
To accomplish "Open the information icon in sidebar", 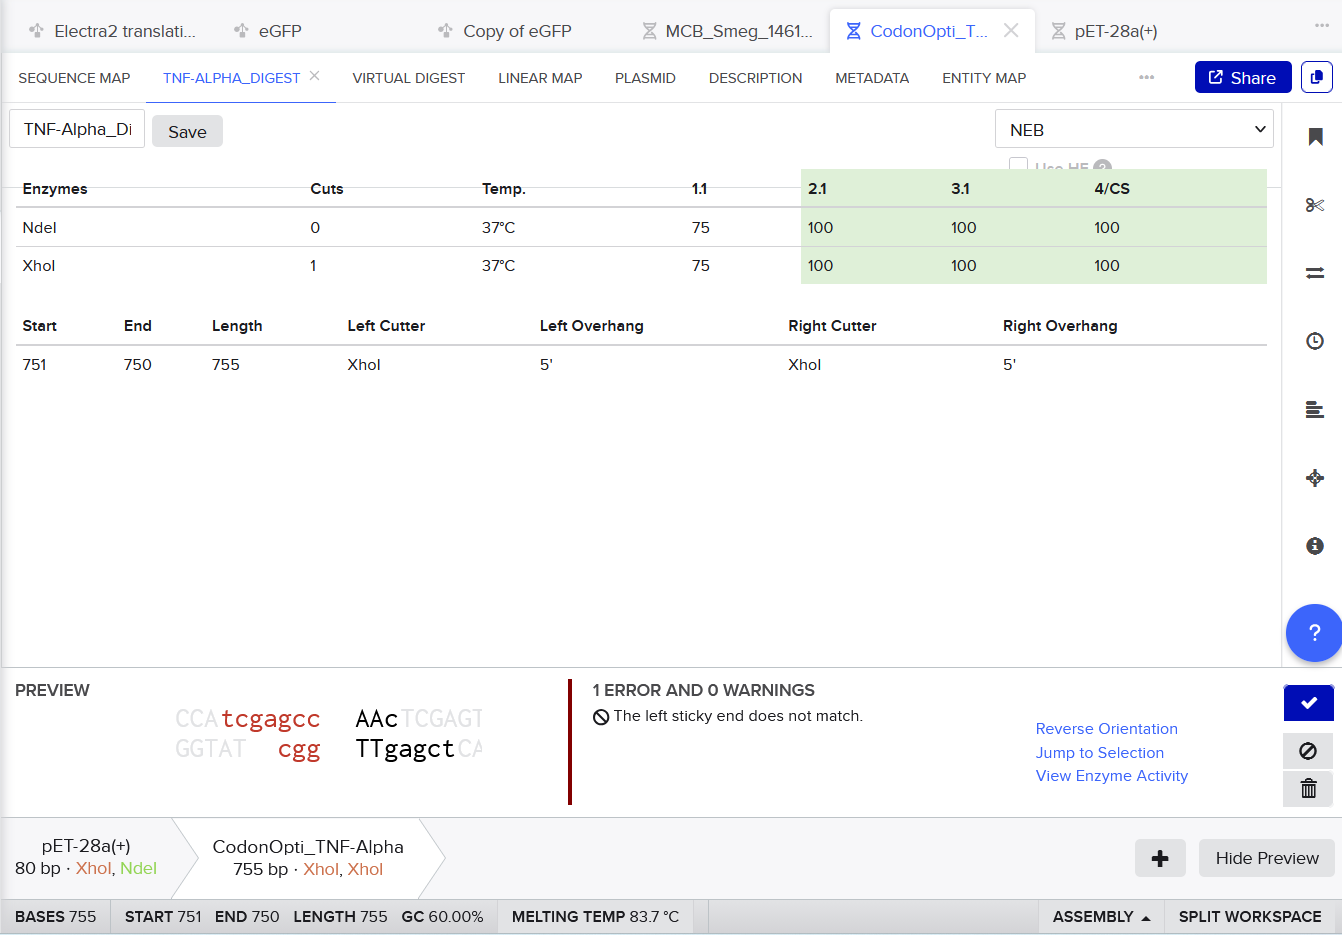I will click(1315, 546).
